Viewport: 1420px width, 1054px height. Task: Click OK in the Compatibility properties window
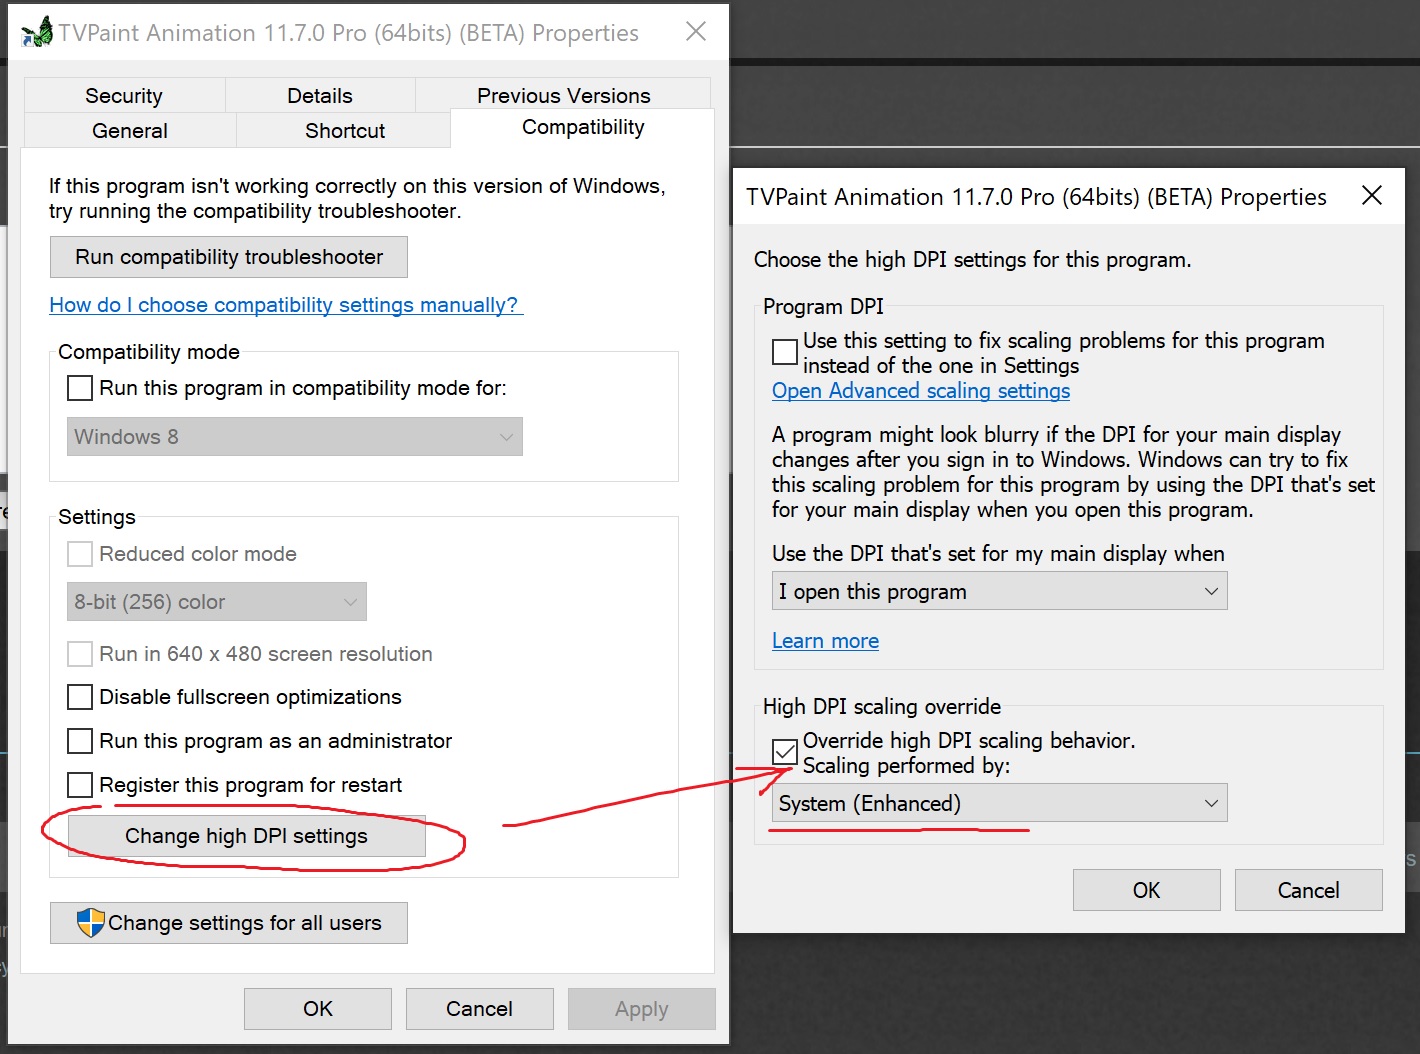click(x=318, y=1009)
